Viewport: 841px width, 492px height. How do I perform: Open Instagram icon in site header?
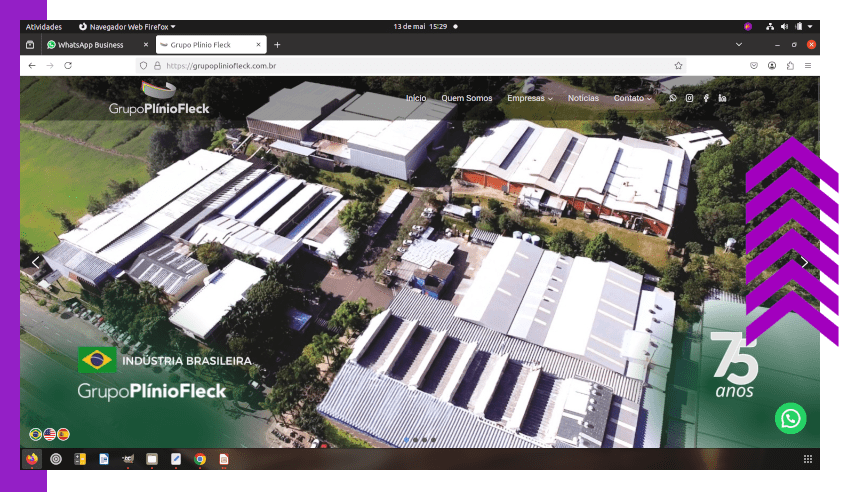[x=689, y=98]
